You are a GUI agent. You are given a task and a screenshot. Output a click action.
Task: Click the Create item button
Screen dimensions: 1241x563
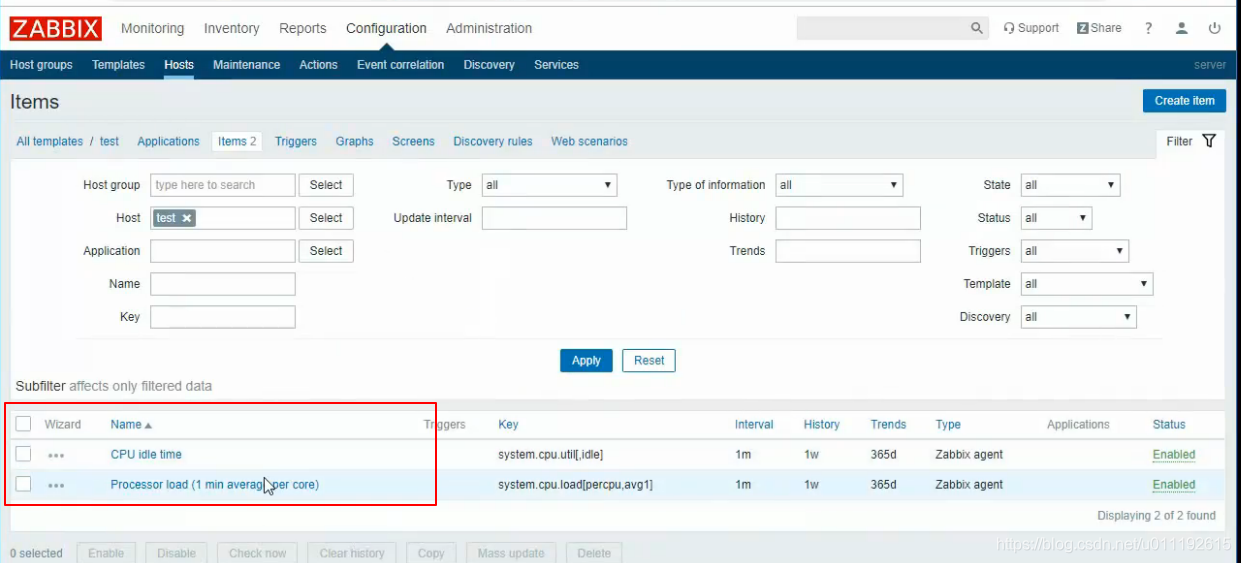pos(1184,101)
